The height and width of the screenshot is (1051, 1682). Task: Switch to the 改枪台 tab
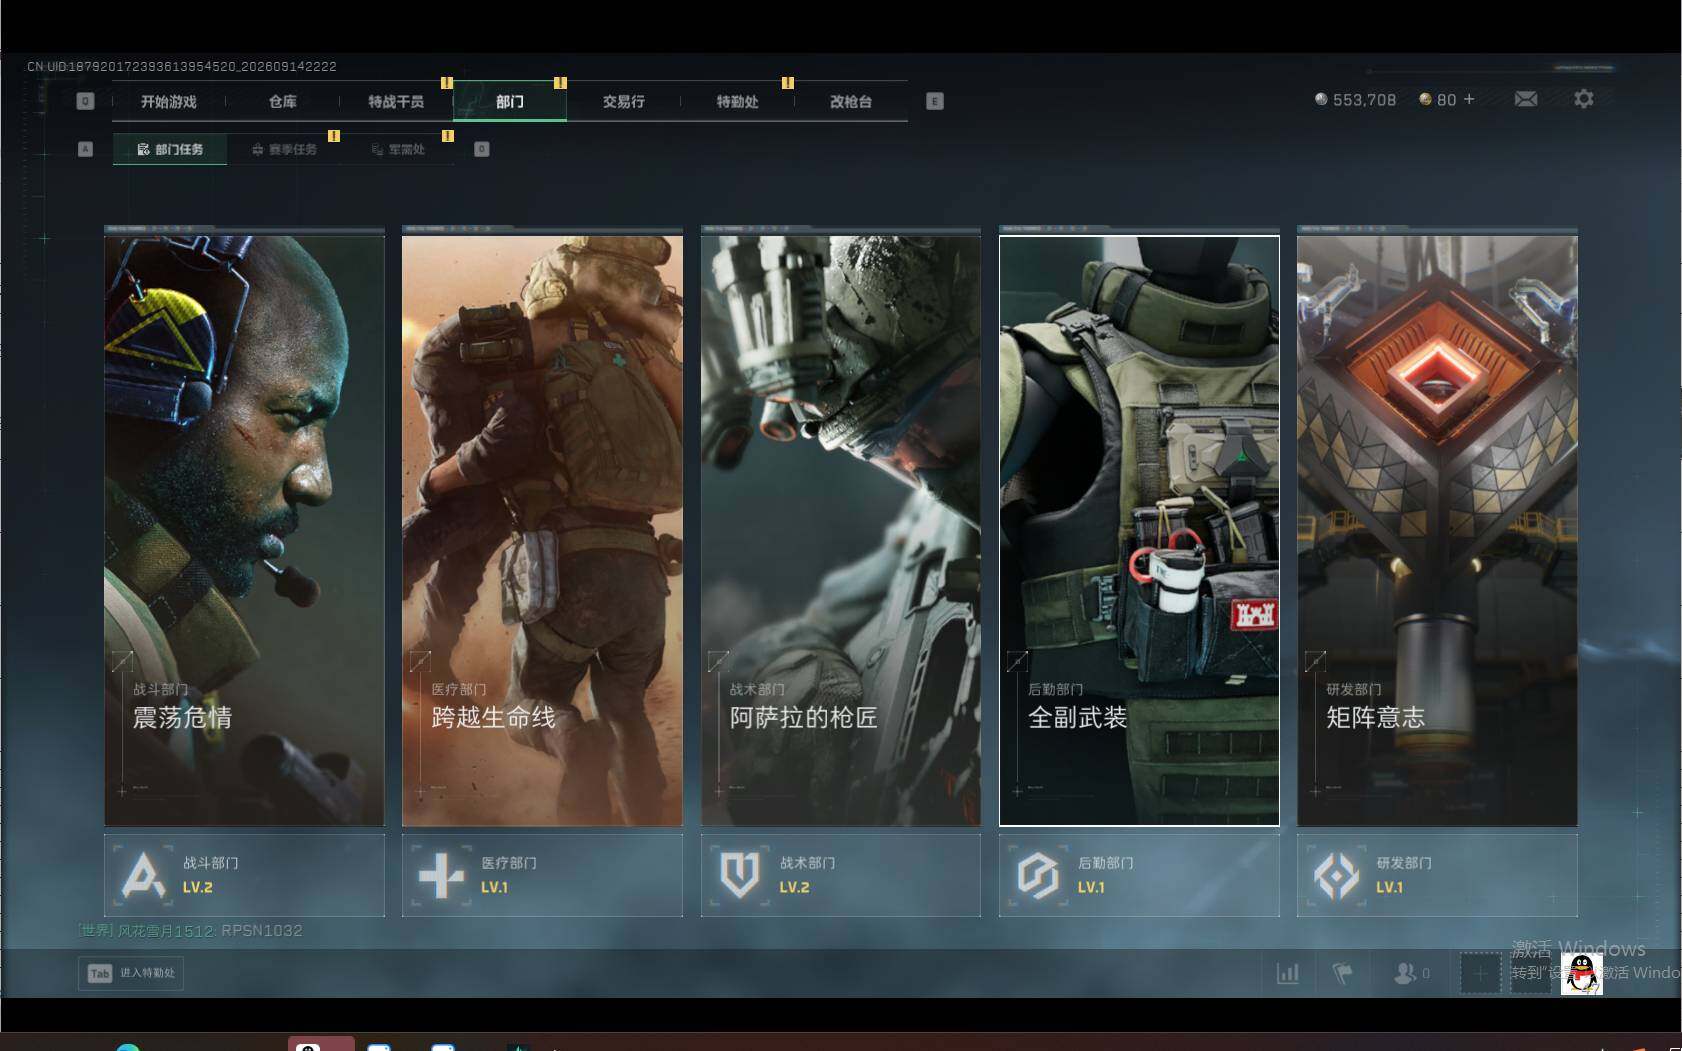(851, 102)
